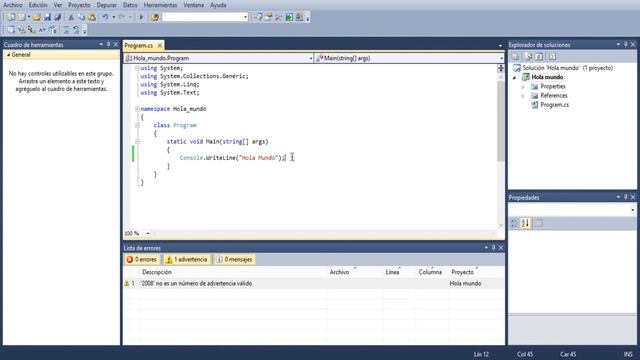Screen dimensions: 640x360
Task: Click the Cut scissors icon
Action: pos(71,17)
